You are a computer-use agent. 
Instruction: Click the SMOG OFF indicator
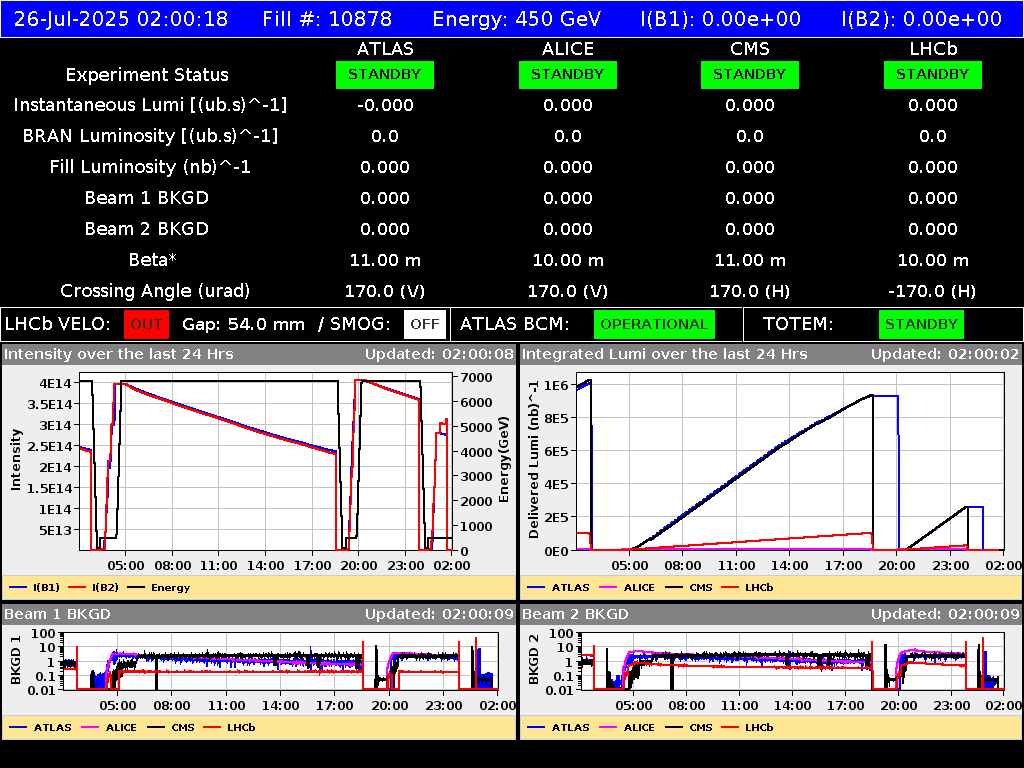[424, 325]
